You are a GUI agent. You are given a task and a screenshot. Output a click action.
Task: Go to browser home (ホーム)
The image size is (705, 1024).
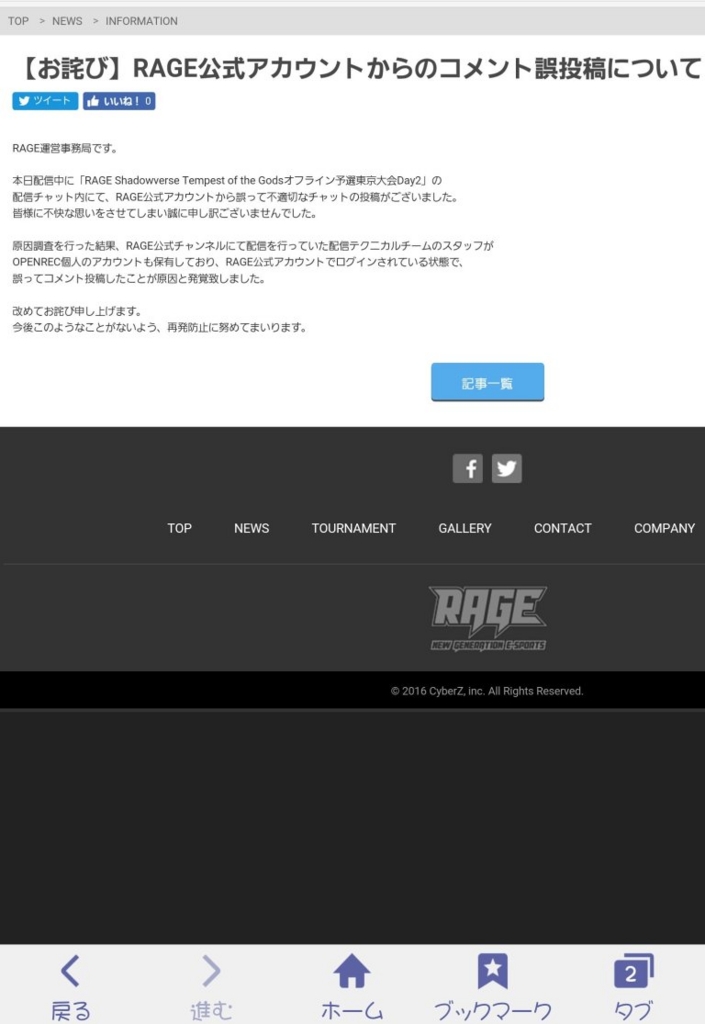[352, 986]
